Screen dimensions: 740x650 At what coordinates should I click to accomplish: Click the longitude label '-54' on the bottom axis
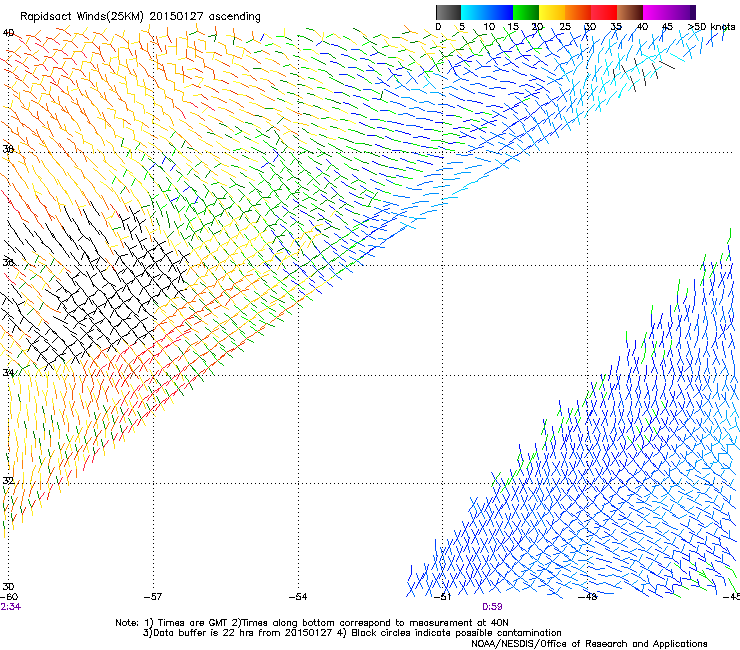(x=298, y=597)
